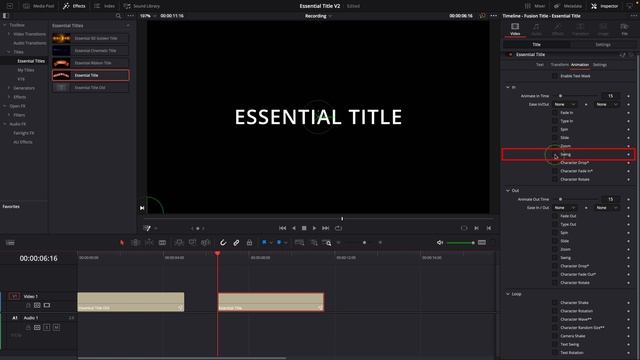Click Full Extent Zoom icon
This screenshot has height=360, width=640.
tap(299, 242)
